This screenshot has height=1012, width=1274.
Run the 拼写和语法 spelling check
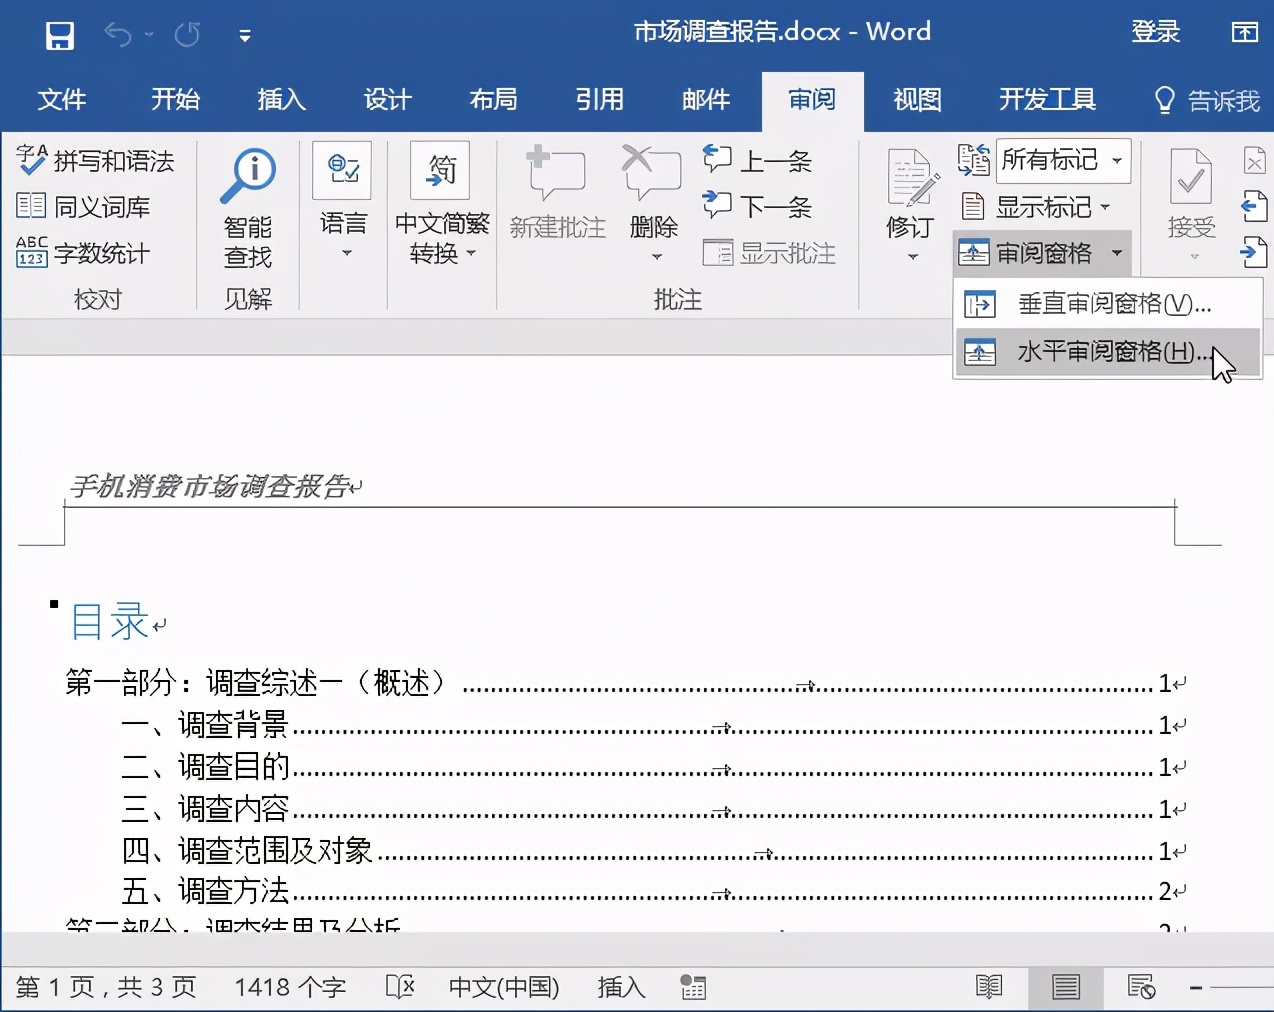[x=97, y=160]
